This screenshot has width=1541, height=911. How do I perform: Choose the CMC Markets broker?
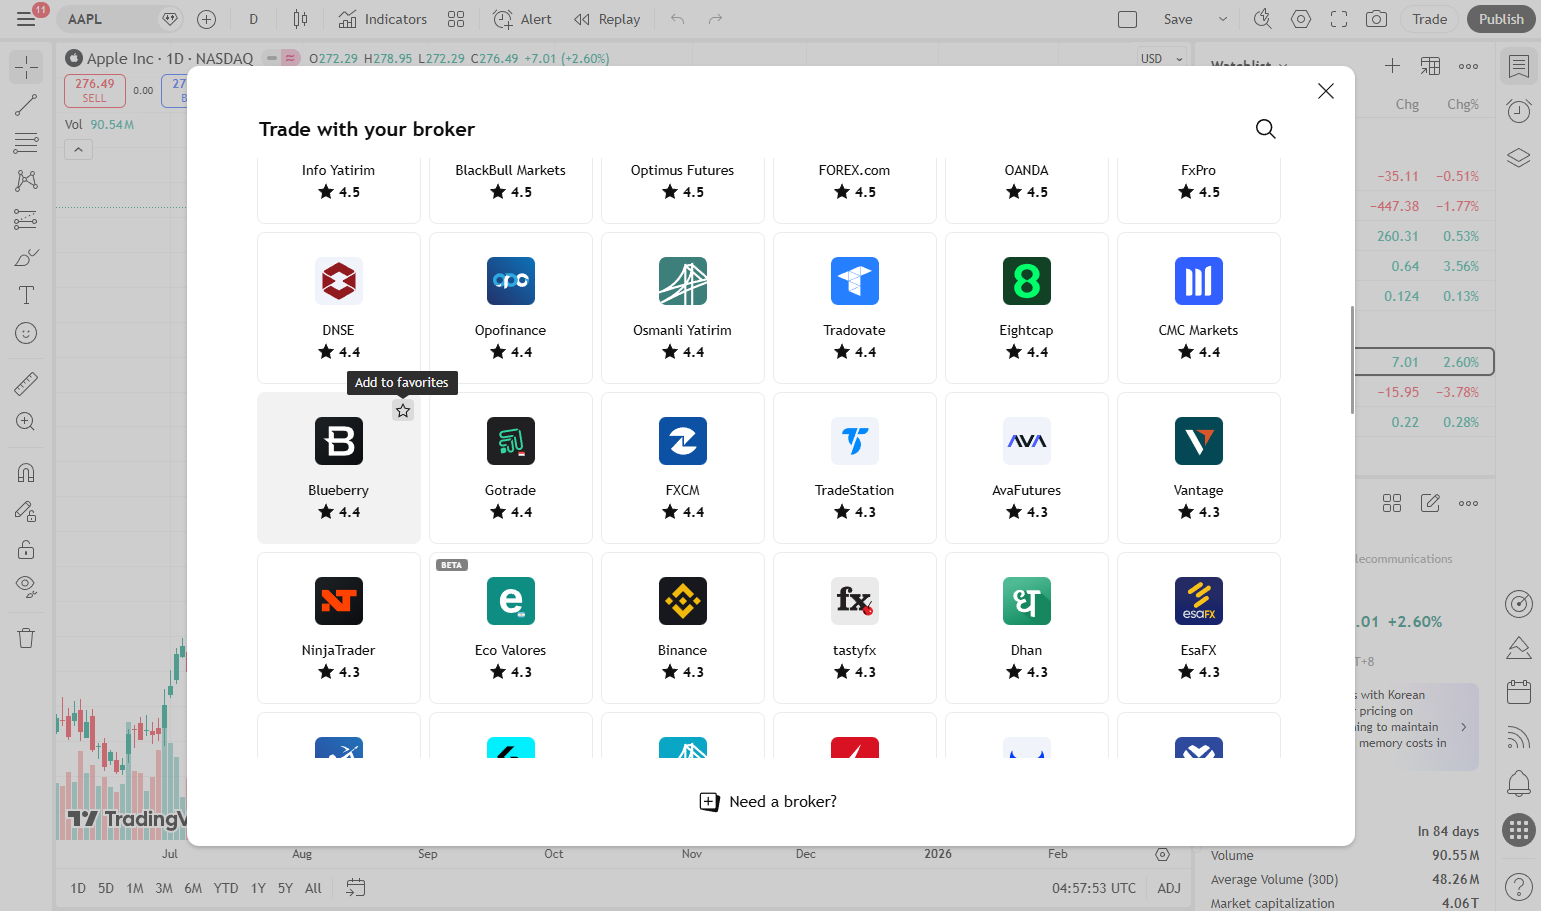click(x=1199, y=308)
